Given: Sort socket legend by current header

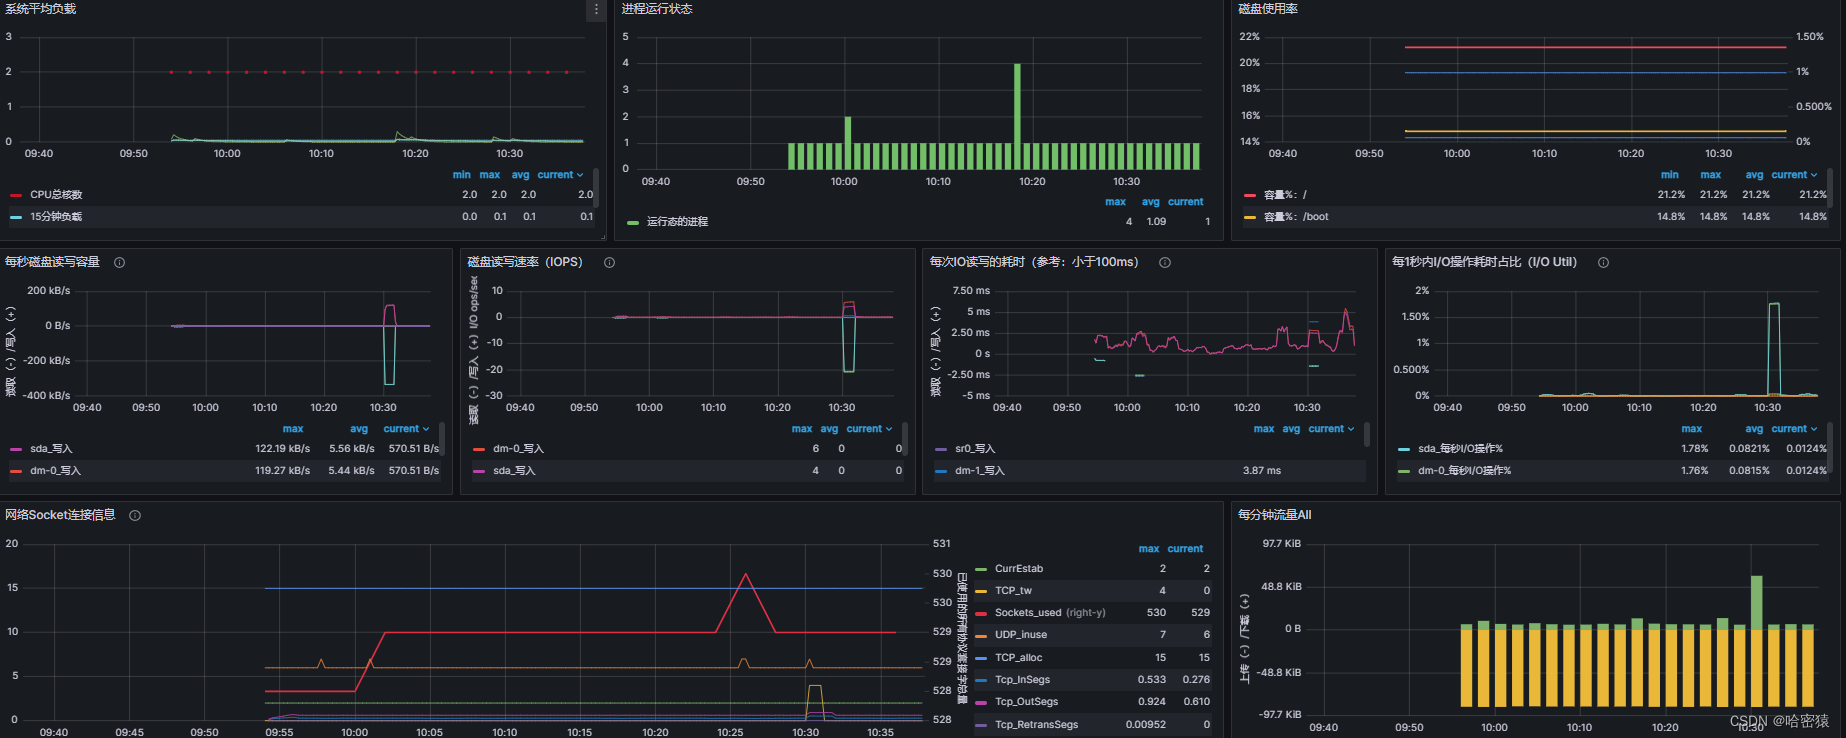Looking at the screenshot, I should (x=1185, y=549).
